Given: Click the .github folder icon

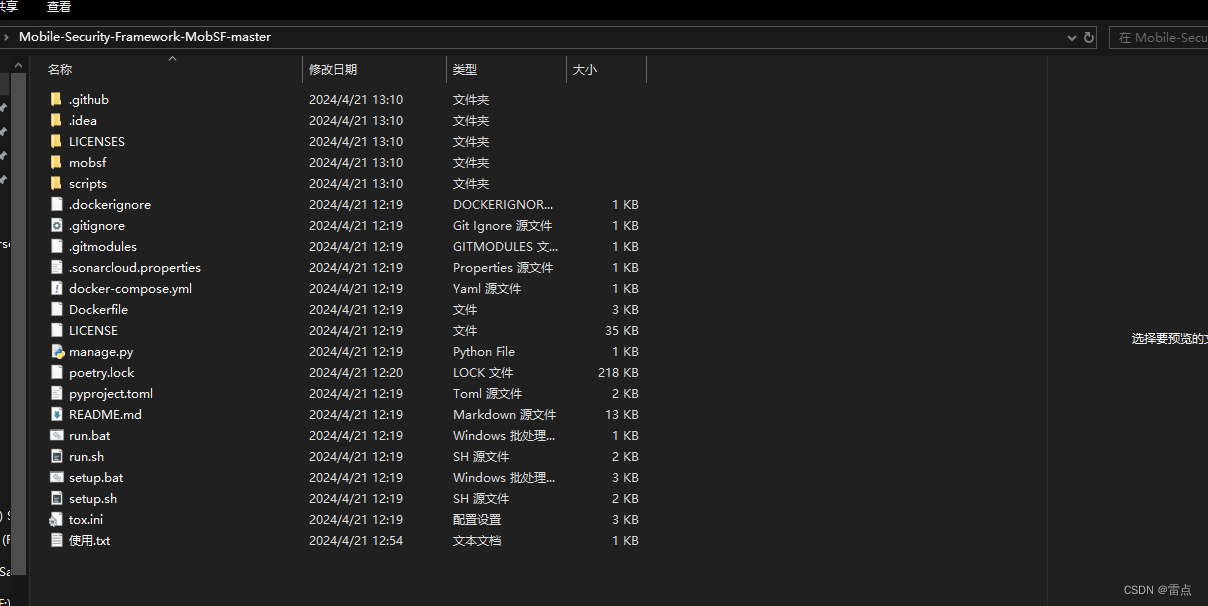Looking at the screenshot, I should pos(56,99).
